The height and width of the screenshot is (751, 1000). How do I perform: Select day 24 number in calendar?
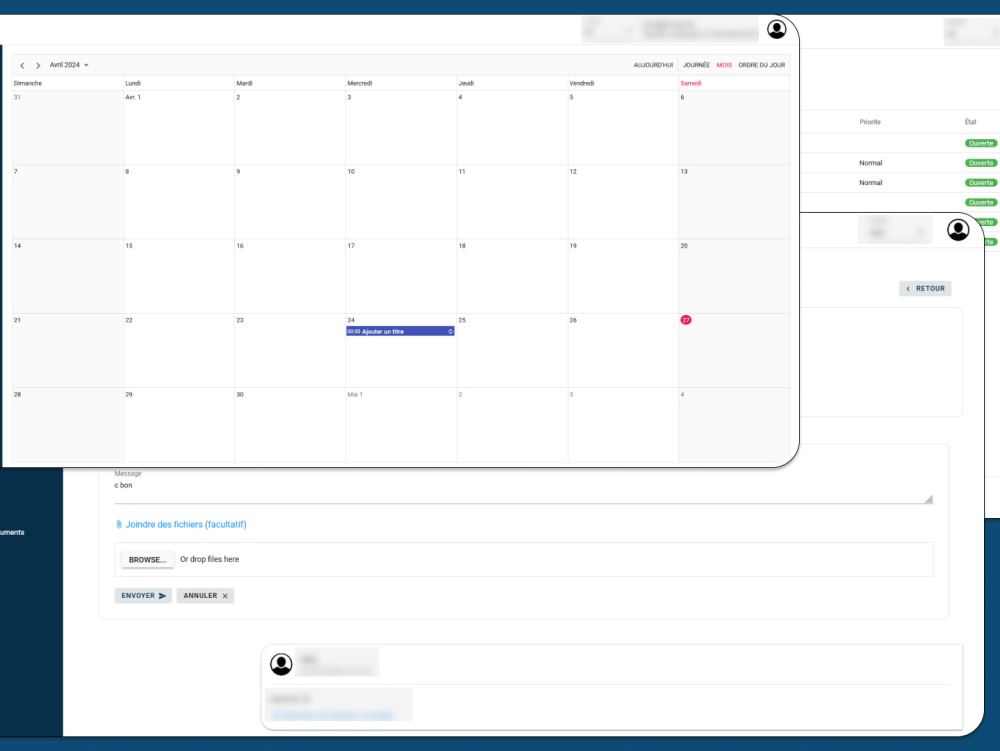pyautogui.click(x=351, y=320)
